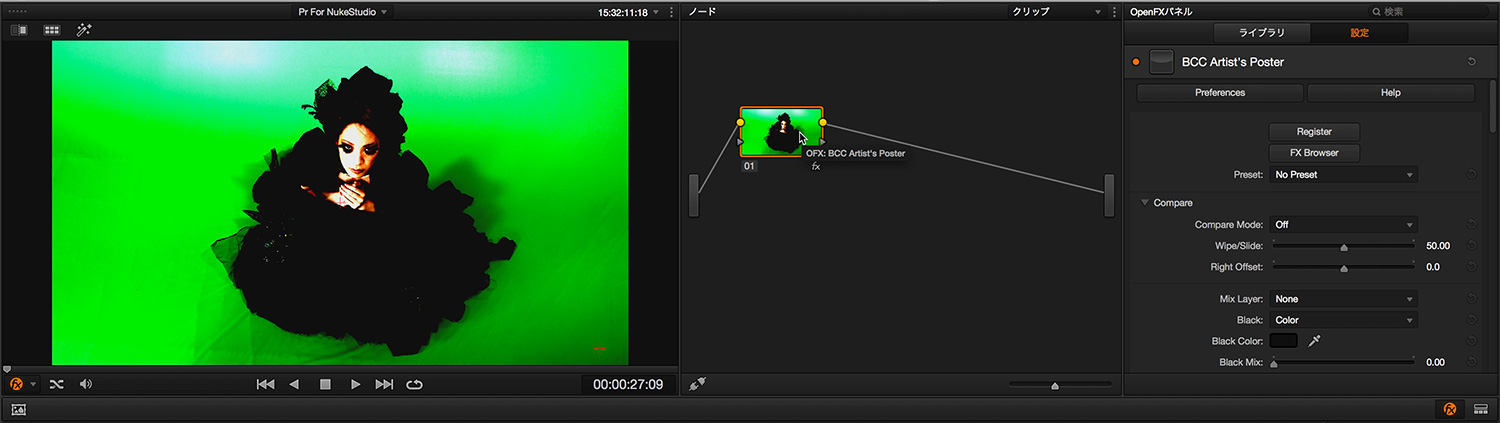The height and width of the screenshot is (423, 1500).
Task: Open the Compare Mode dropdown
Action: click(x=1343, y=225)
